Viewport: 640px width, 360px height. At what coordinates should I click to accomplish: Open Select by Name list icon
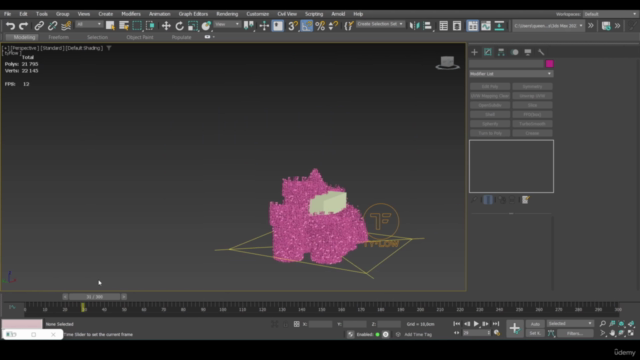tap(124, 26)
